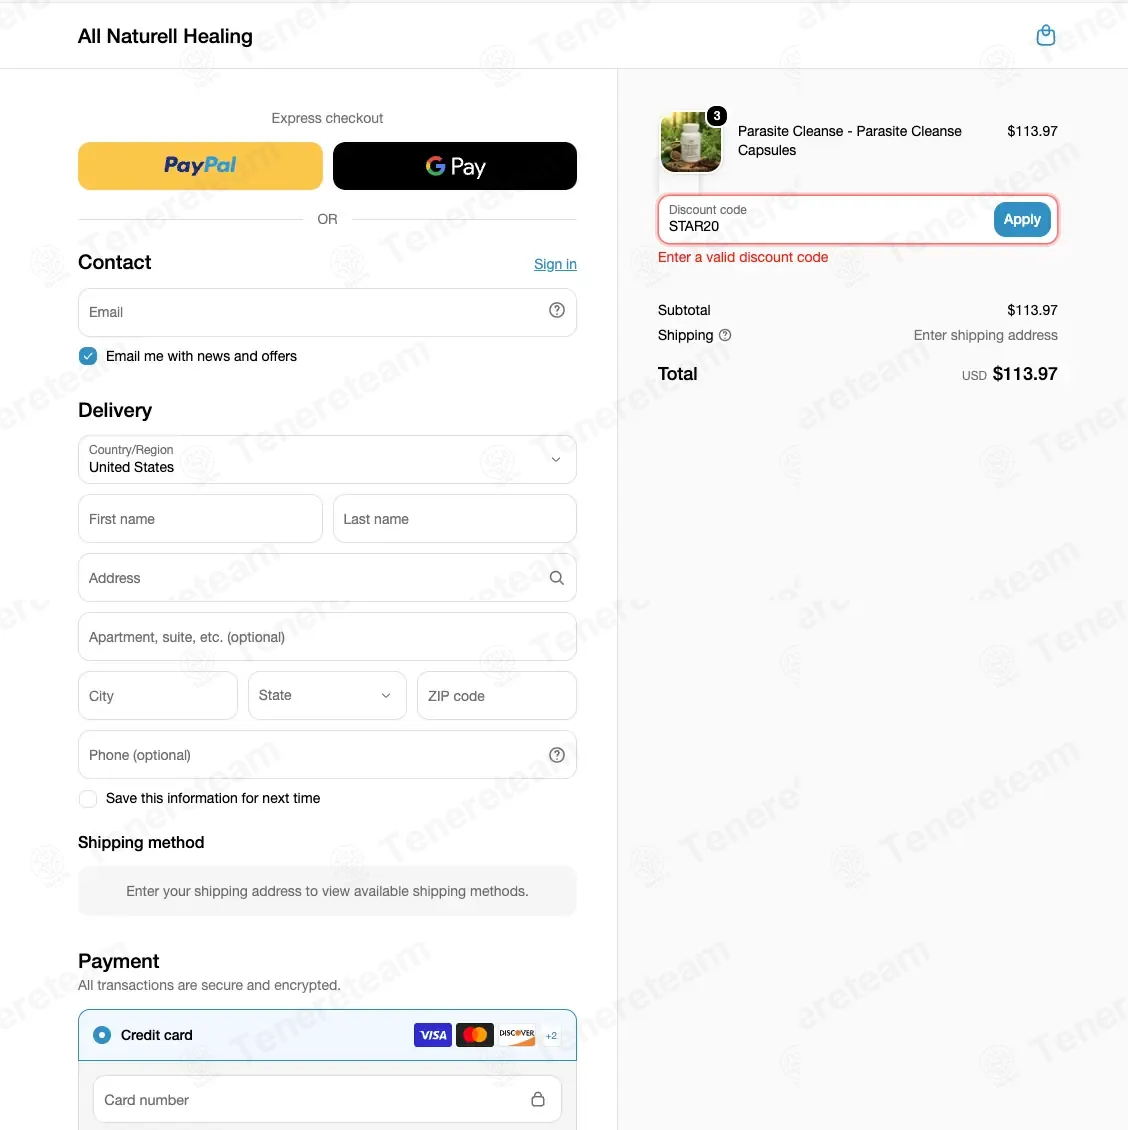Open the Country/Region dropdown
1128x1130 pixels.
click(x=327, y=459)
